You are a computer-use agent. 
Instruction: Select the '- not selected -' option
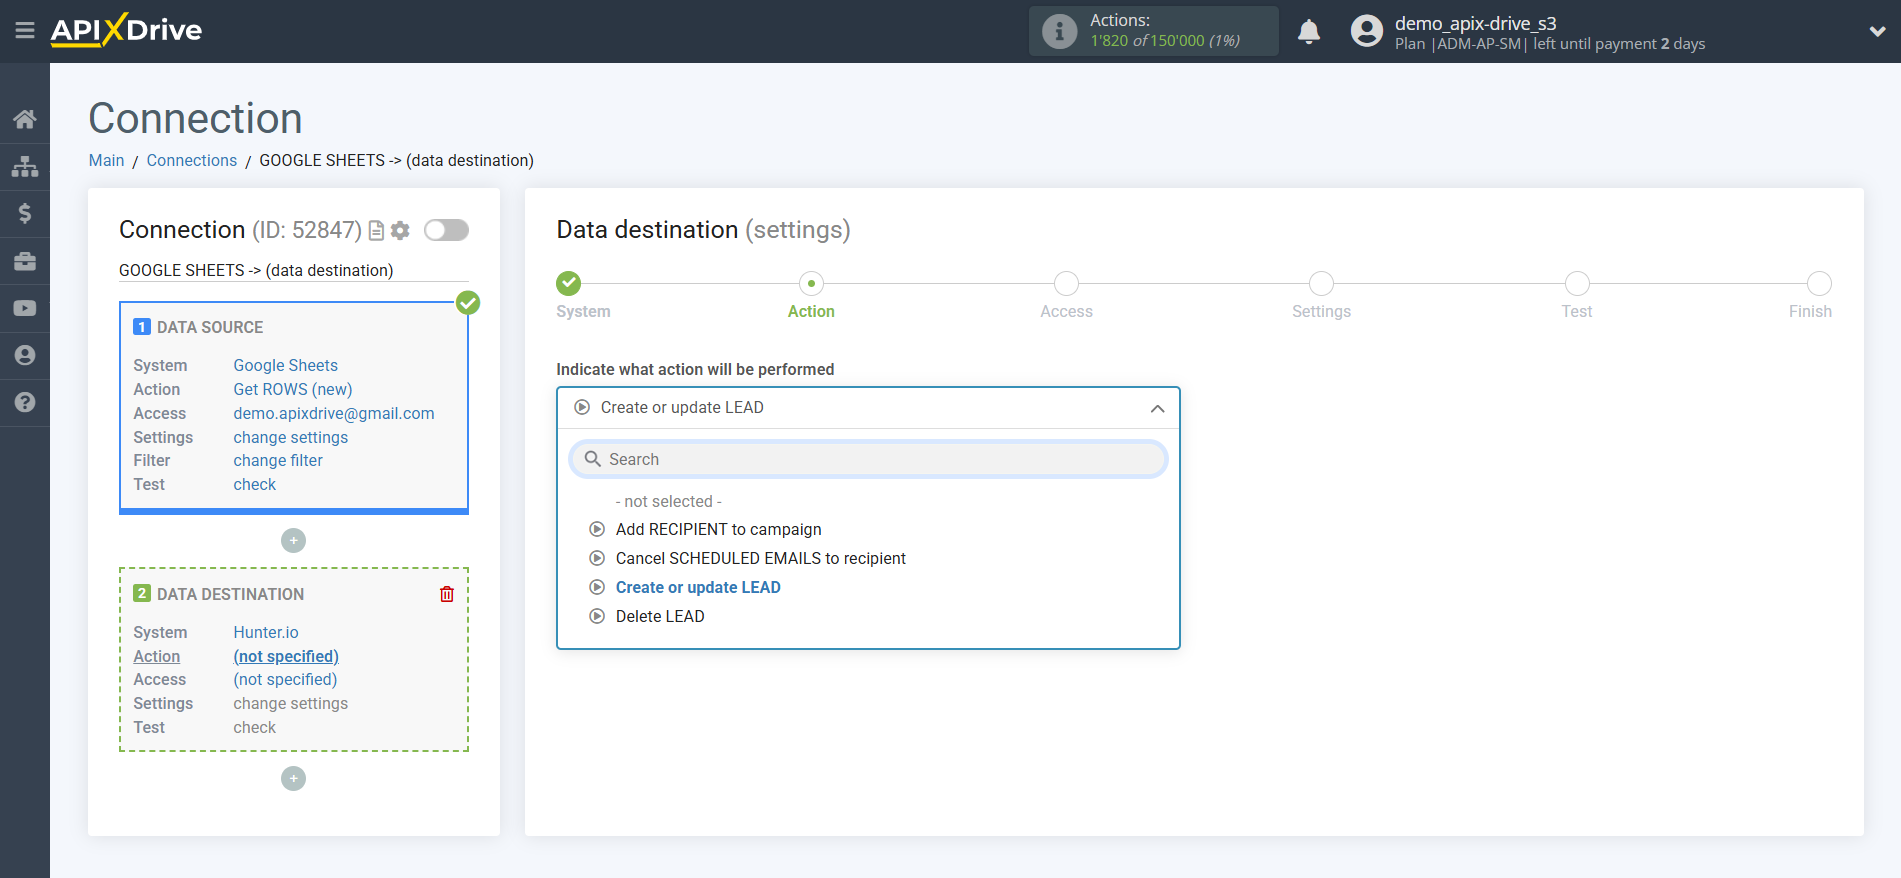[x=668, y=501]
